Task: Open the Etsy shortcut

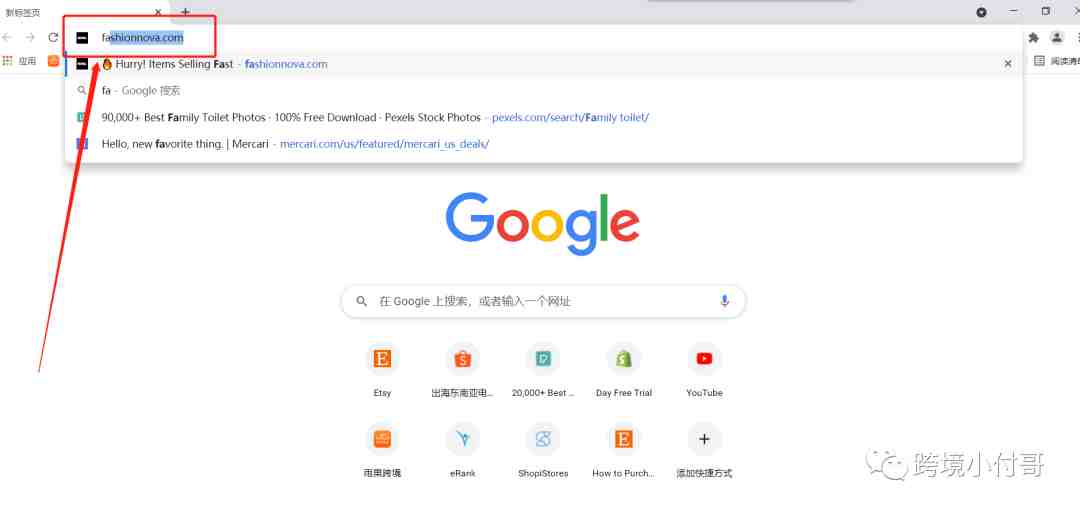Action: 382,371
